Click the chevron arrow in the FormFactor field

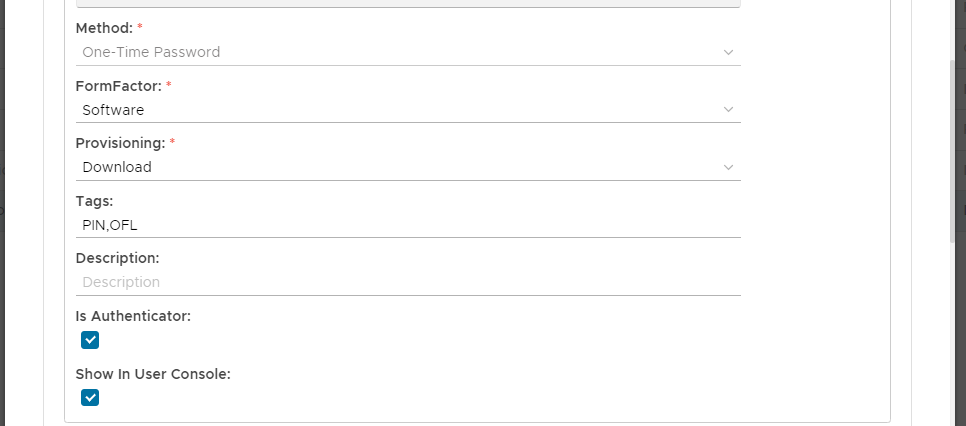coord(728,109)
